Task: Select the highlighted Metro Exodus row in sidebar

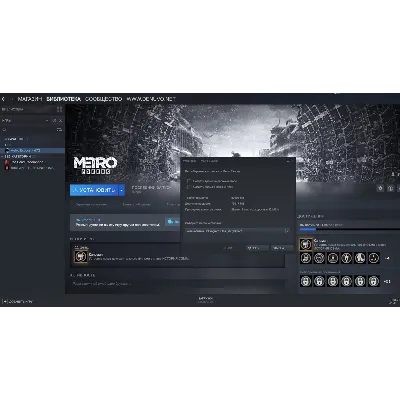Action: point(32,151)
